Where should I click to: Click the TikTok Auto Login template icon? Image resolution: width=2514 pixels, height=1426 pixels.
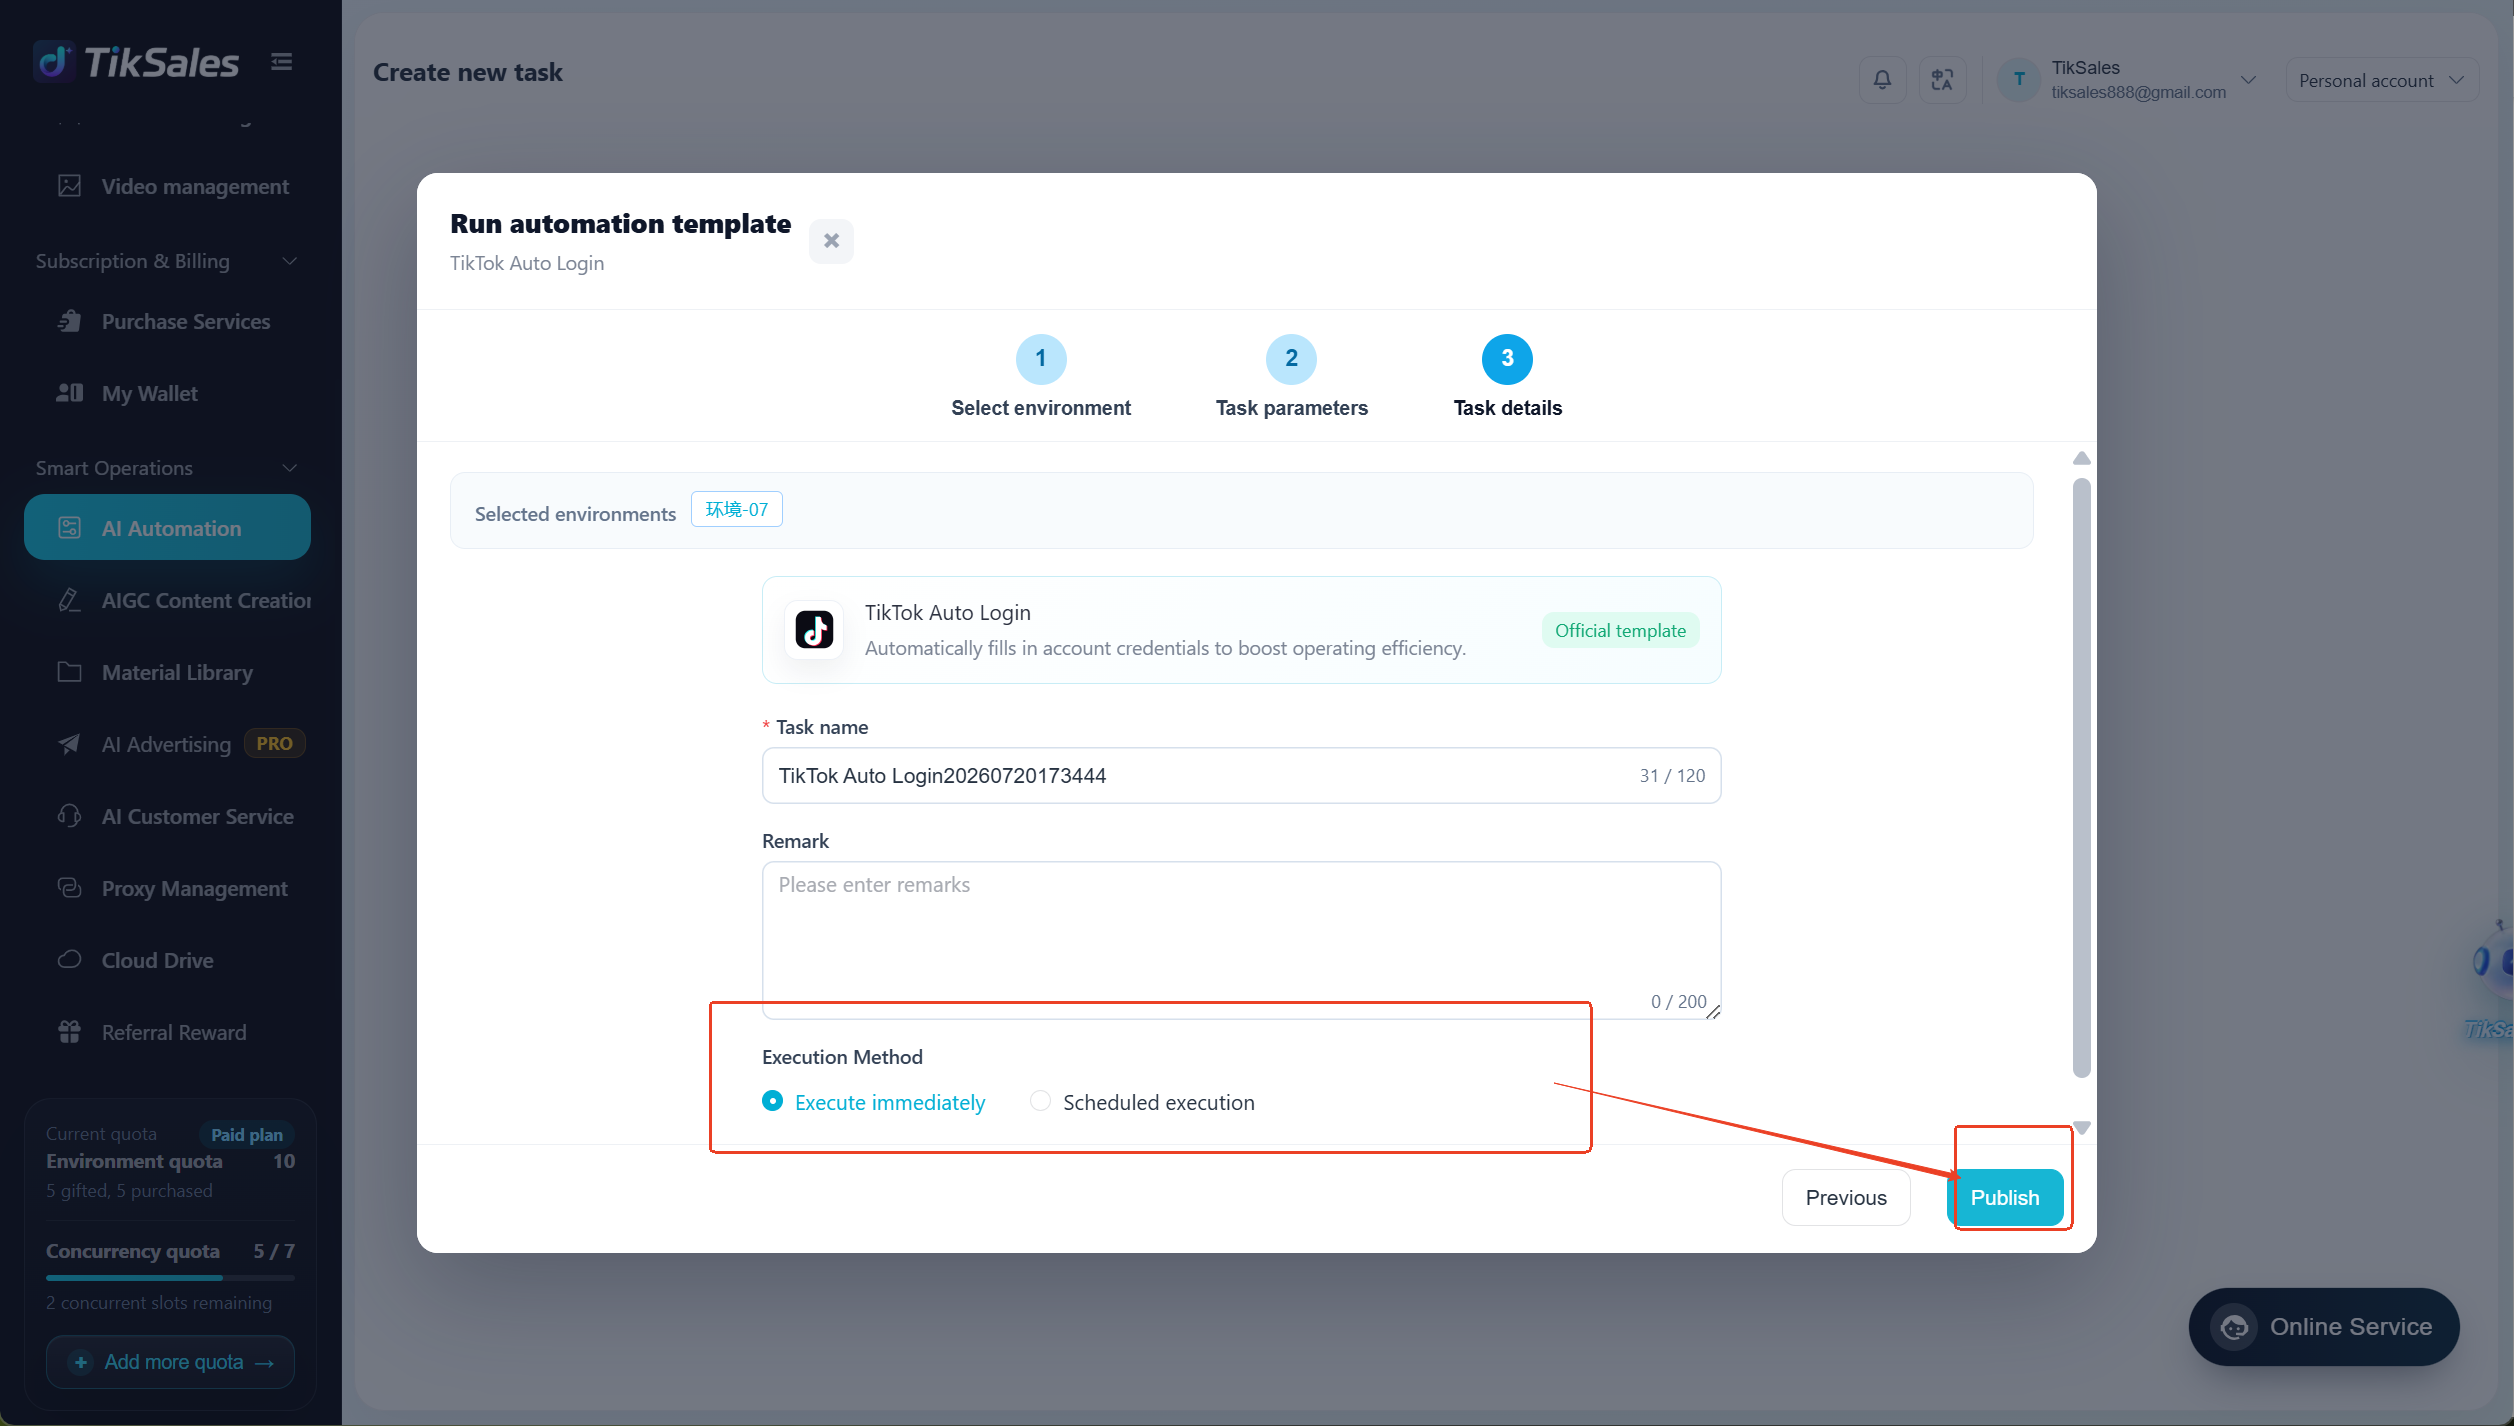pyautogui.click(x=814, y=630)
